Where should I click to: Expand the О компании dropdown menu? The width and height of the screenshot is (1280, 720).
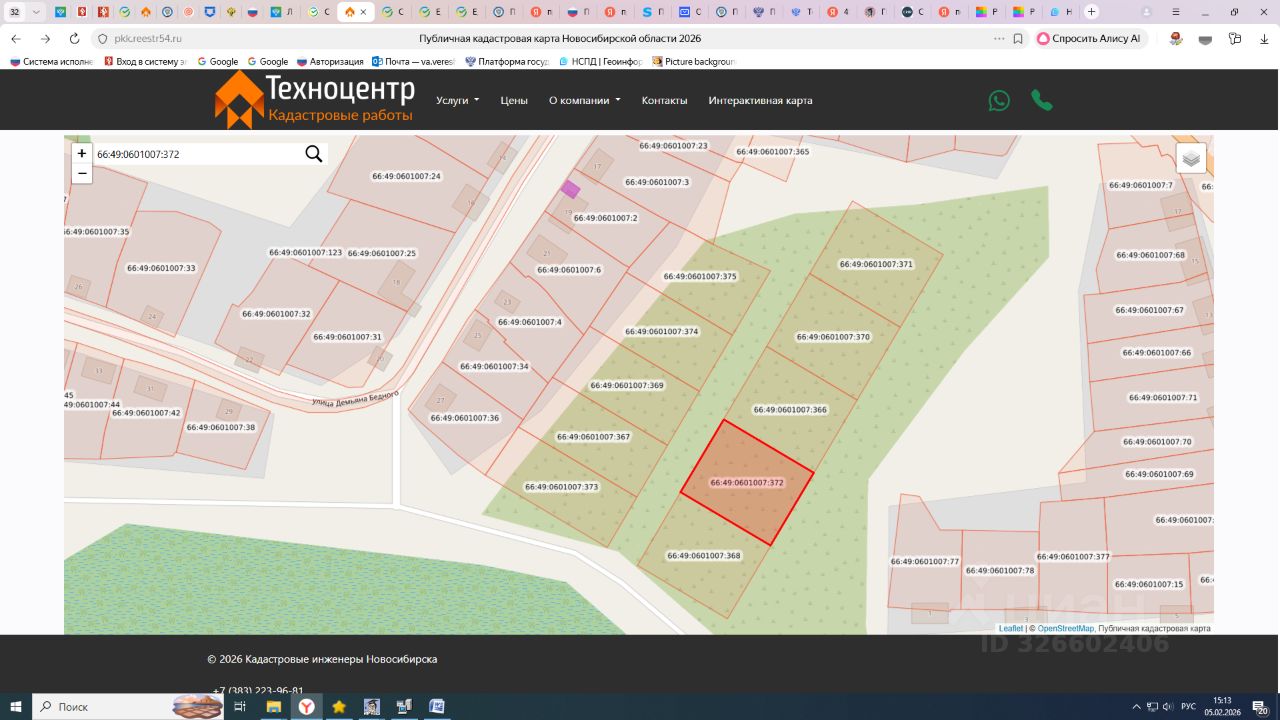(x=584, y=100)
